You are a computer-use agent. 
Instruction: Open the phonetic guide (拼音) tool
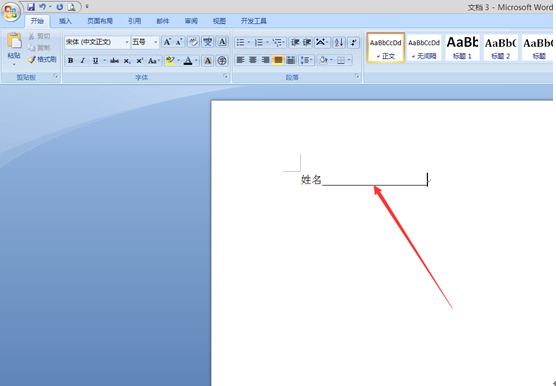pos(207,42)
